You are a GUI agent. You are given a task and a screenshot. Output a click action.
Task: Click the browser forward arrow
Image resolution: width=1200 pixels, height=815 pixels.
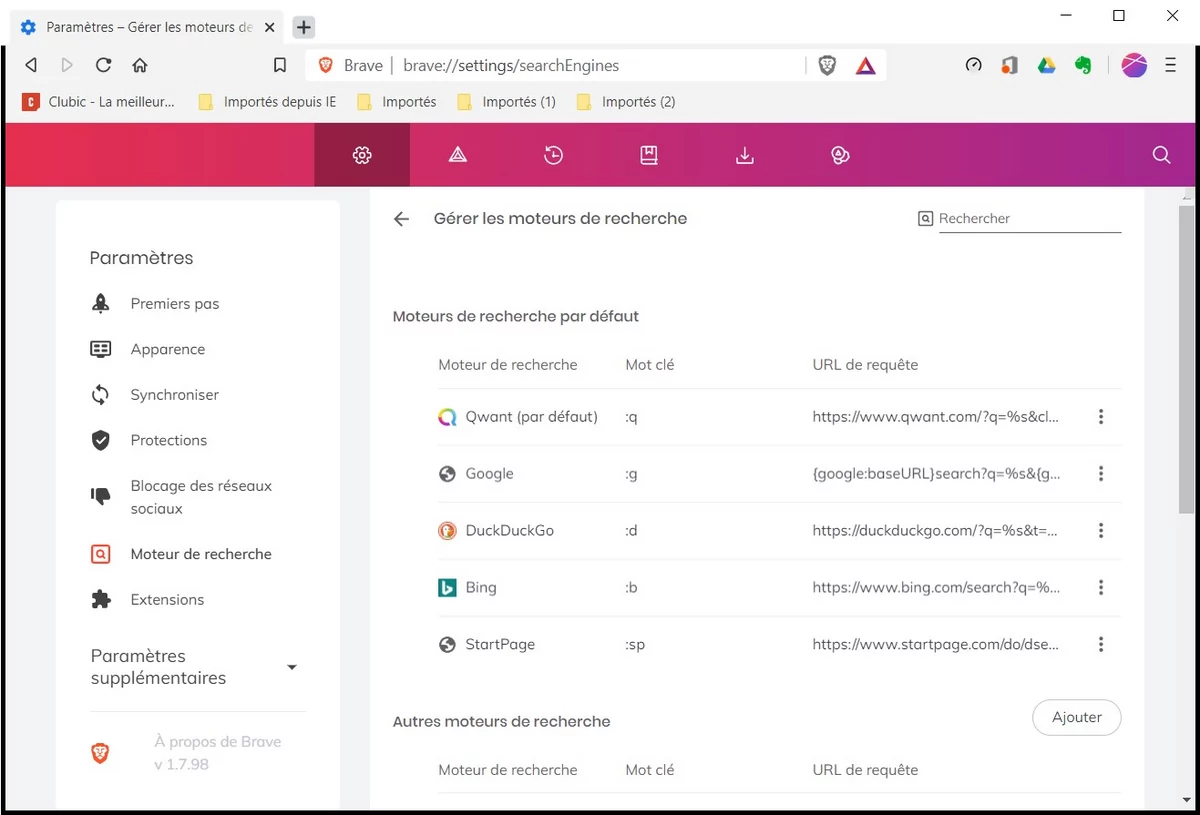67,65
